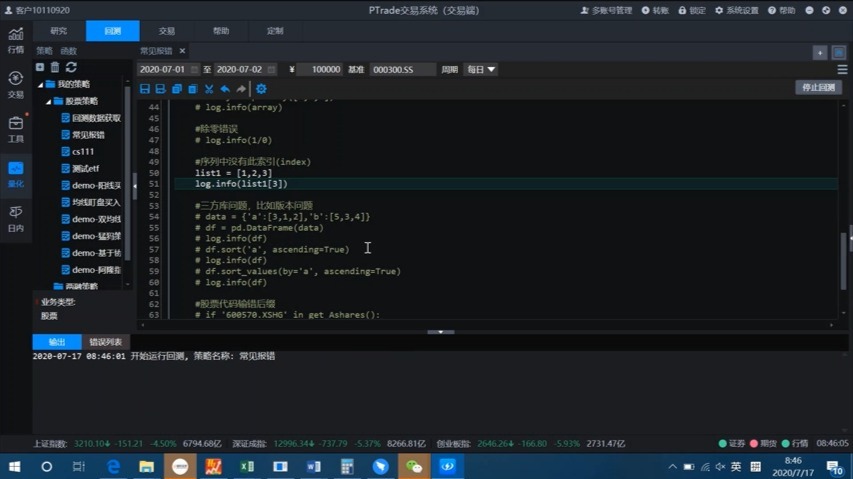This screenshot has width=853, height=479.
Task: Click the refresh strategy list icon
Action: click(x=71, y=67)
